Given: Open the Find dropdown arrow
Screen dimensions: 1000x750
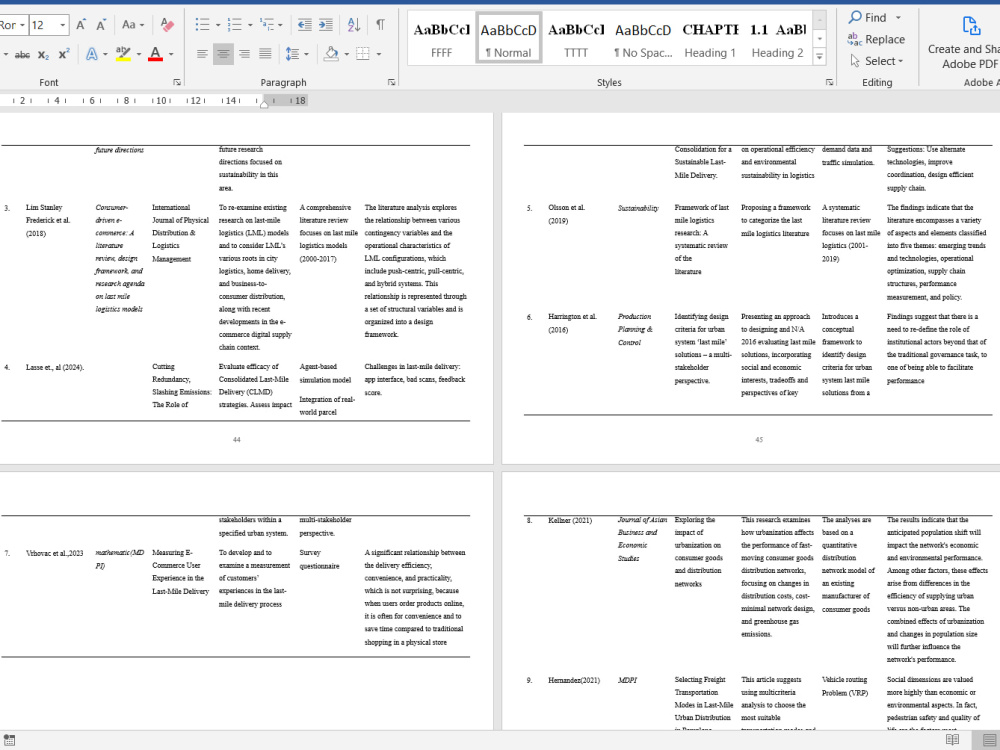Looking at the screenshot, I should tap(898, 18).
